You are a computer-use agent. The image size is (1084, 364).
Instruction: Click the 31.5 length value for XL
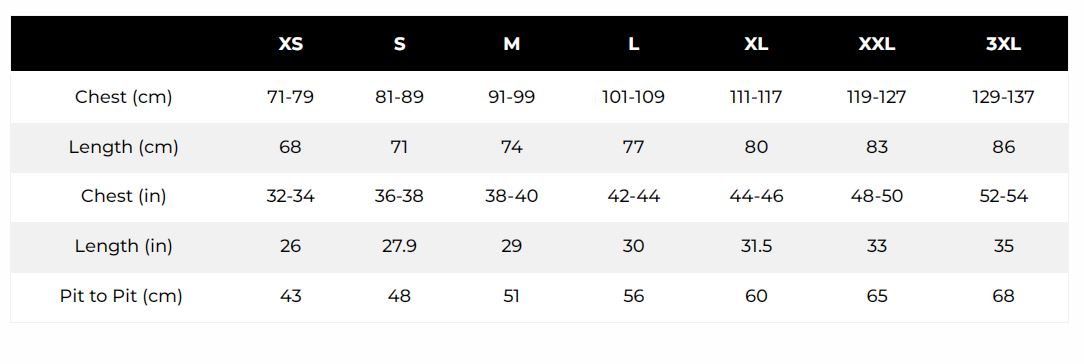756,246
